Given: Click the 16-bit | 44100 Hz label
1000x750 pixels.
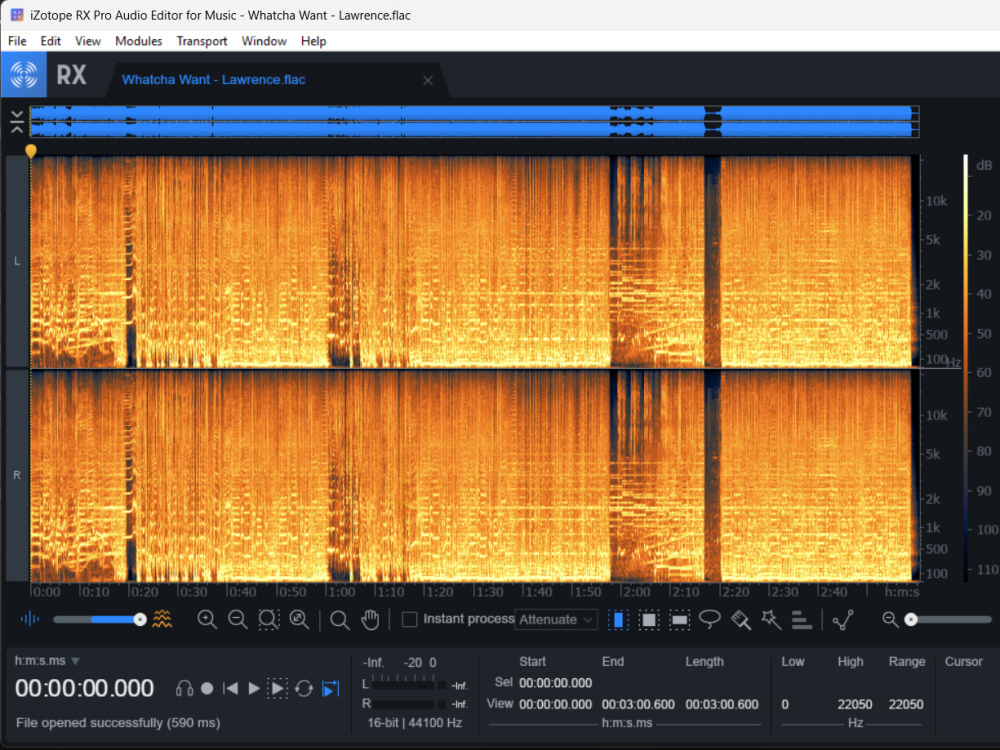Looking at the screenshot, I should (x=415, y=723).
